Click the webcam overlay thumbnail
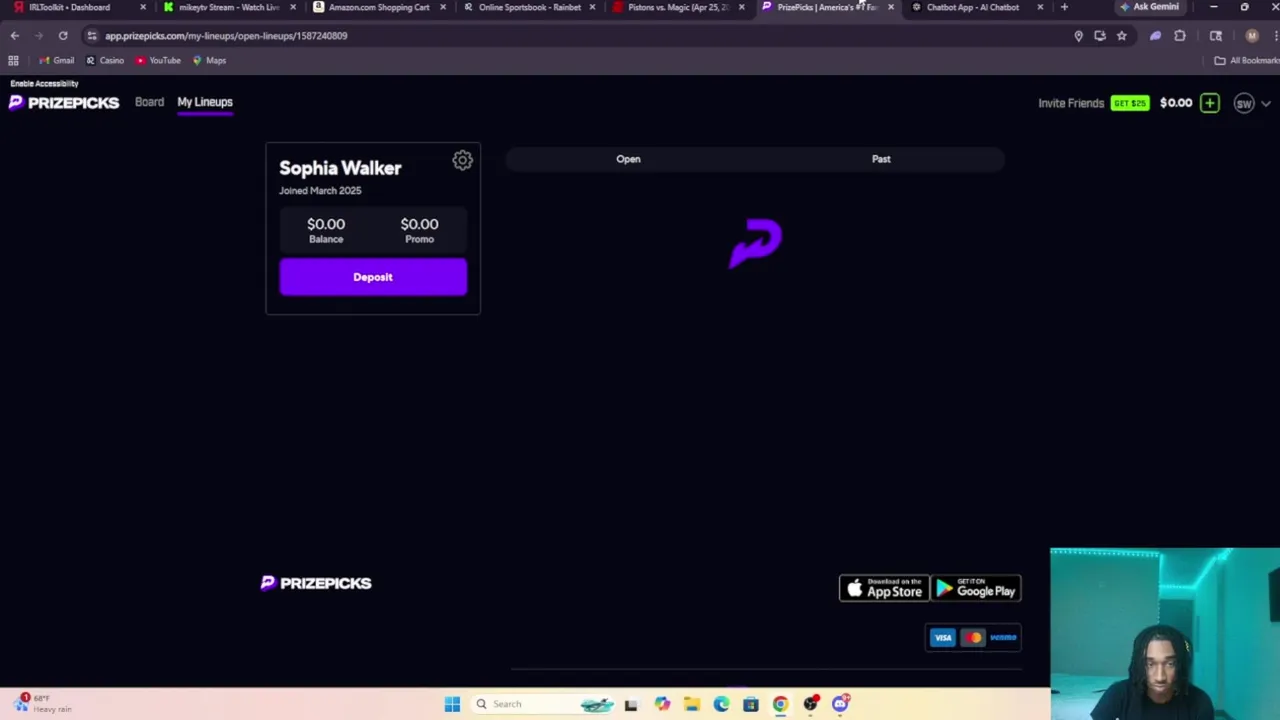The image size is (1280, 720). (x=1165, y=633)
